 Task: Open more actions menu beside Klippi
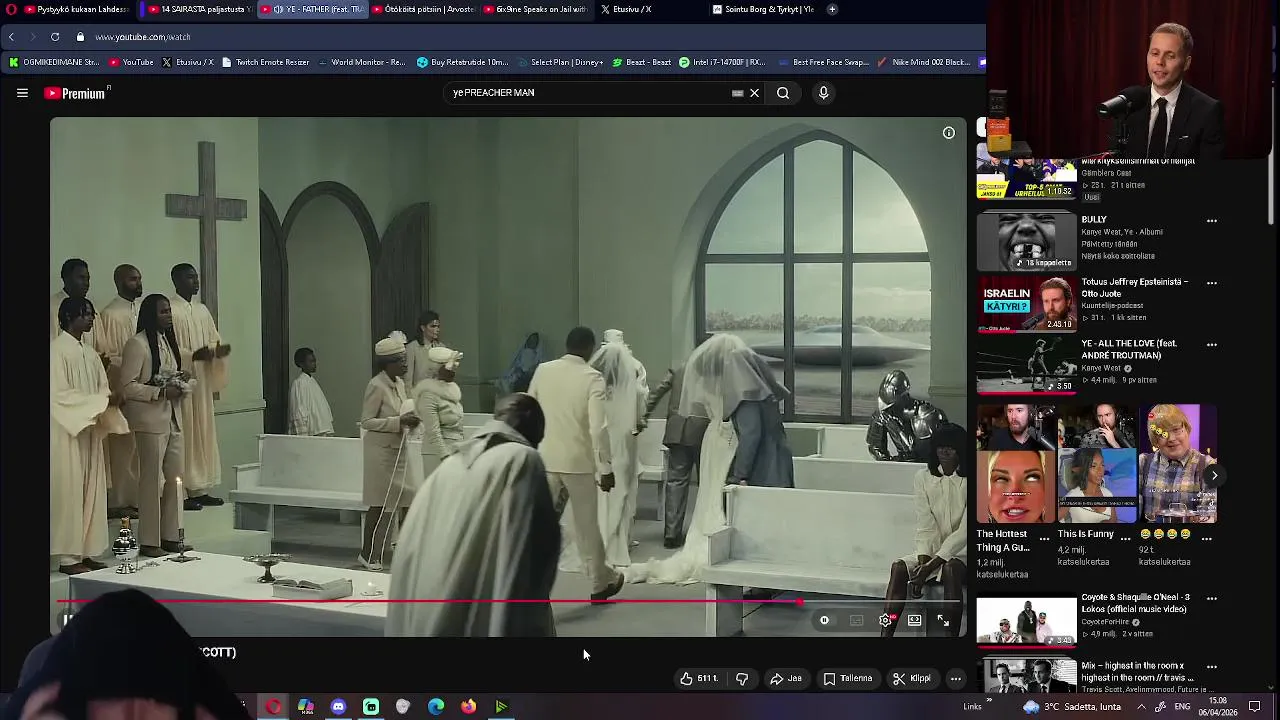955,678
